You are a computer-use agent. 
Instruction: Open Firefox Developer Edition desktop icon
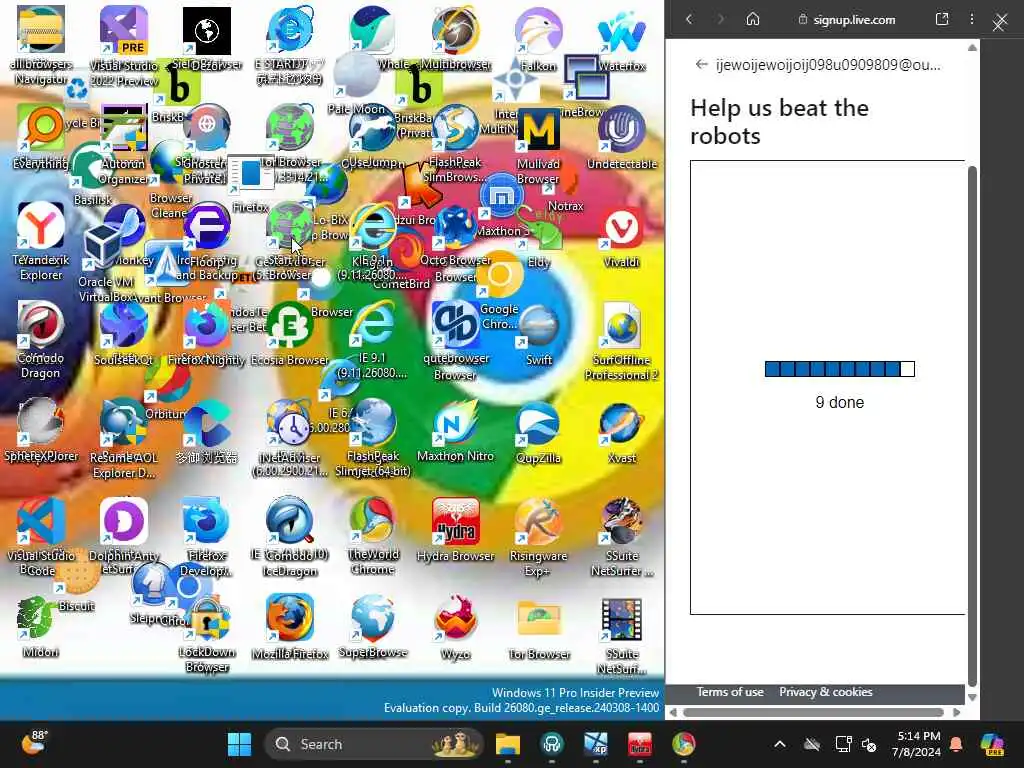pyautogui.click(x=206, y=522)
